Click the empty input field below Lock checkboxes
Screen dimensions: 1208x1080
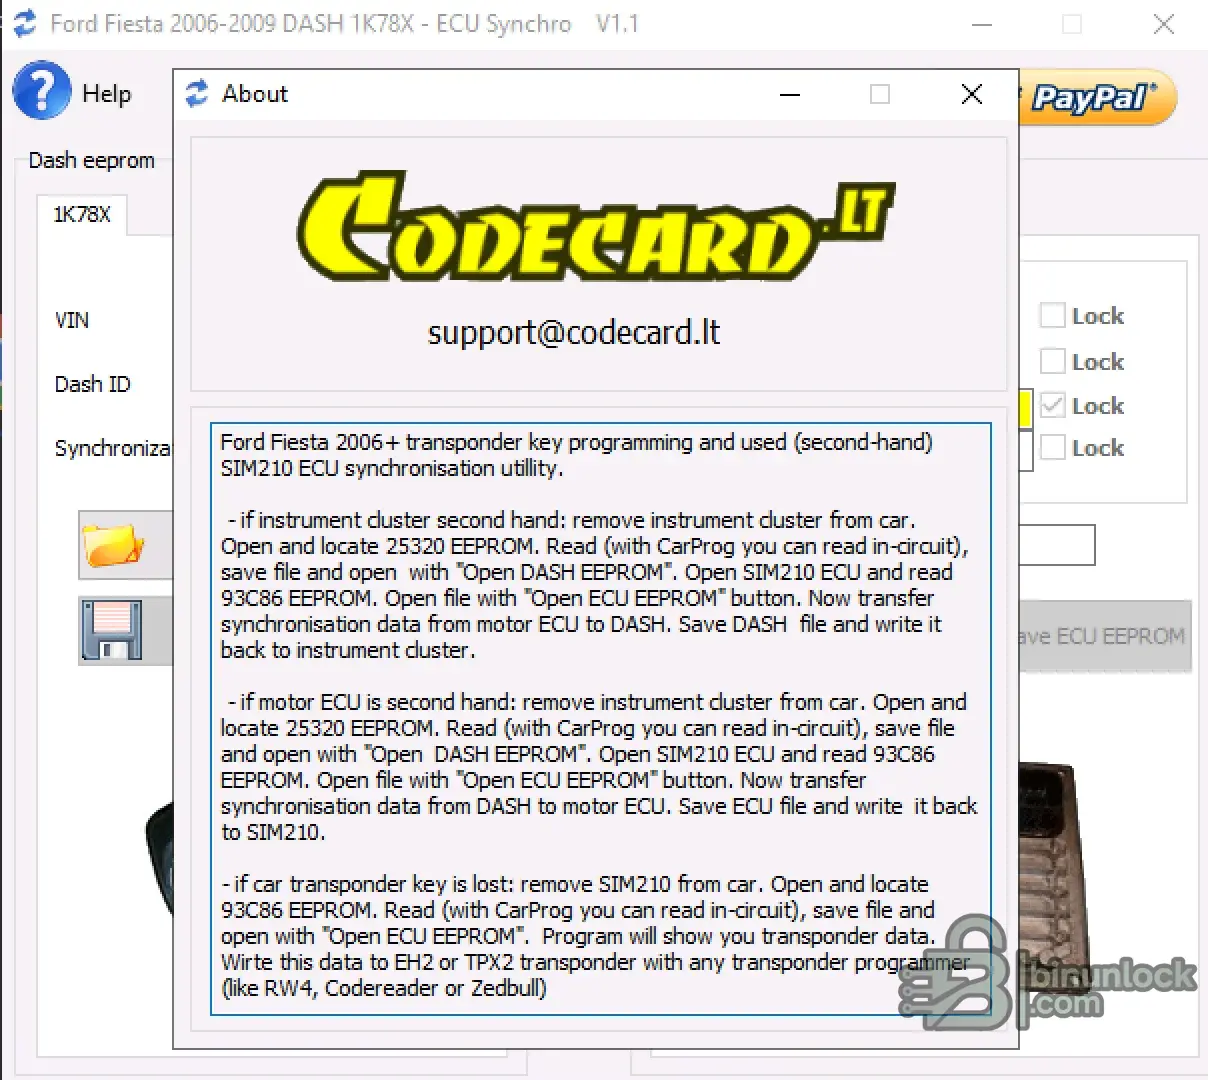point(1057,545)
